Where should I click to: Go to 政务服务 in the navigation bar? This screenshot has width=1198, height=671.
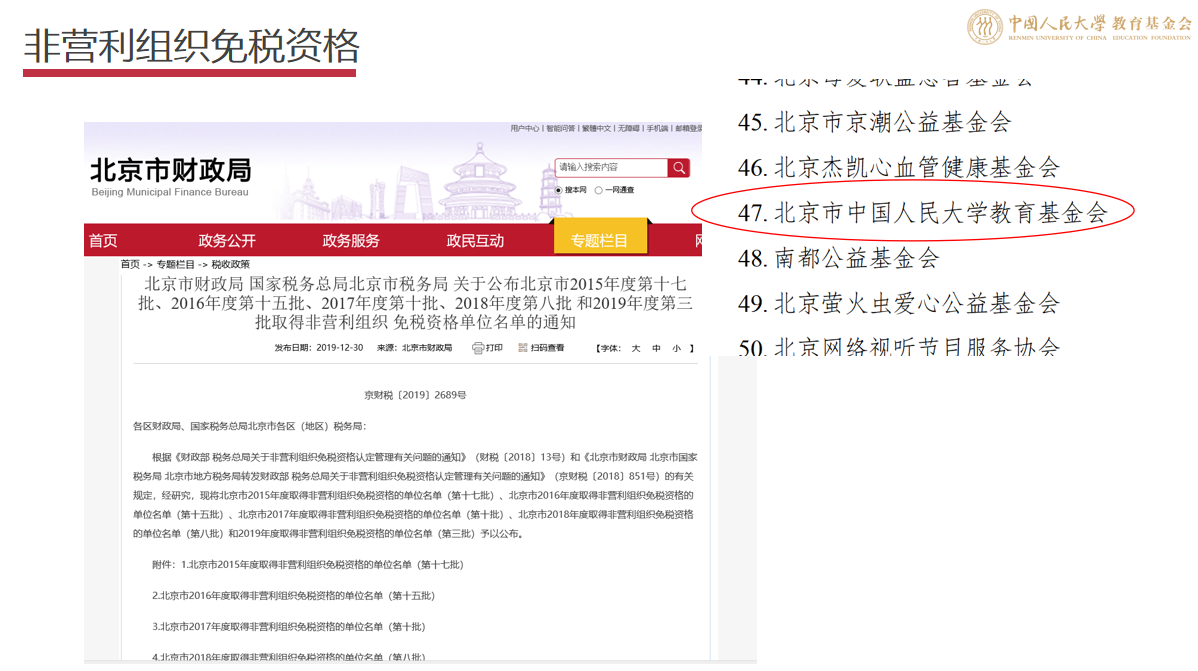coord(351,240)
